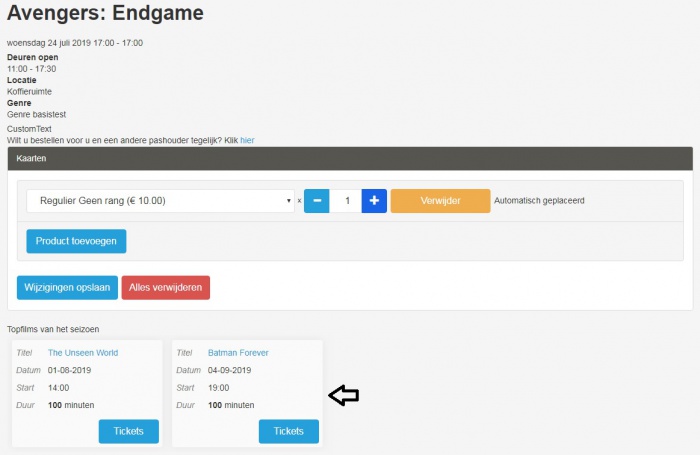Click start time 19:00

[219, 388]
